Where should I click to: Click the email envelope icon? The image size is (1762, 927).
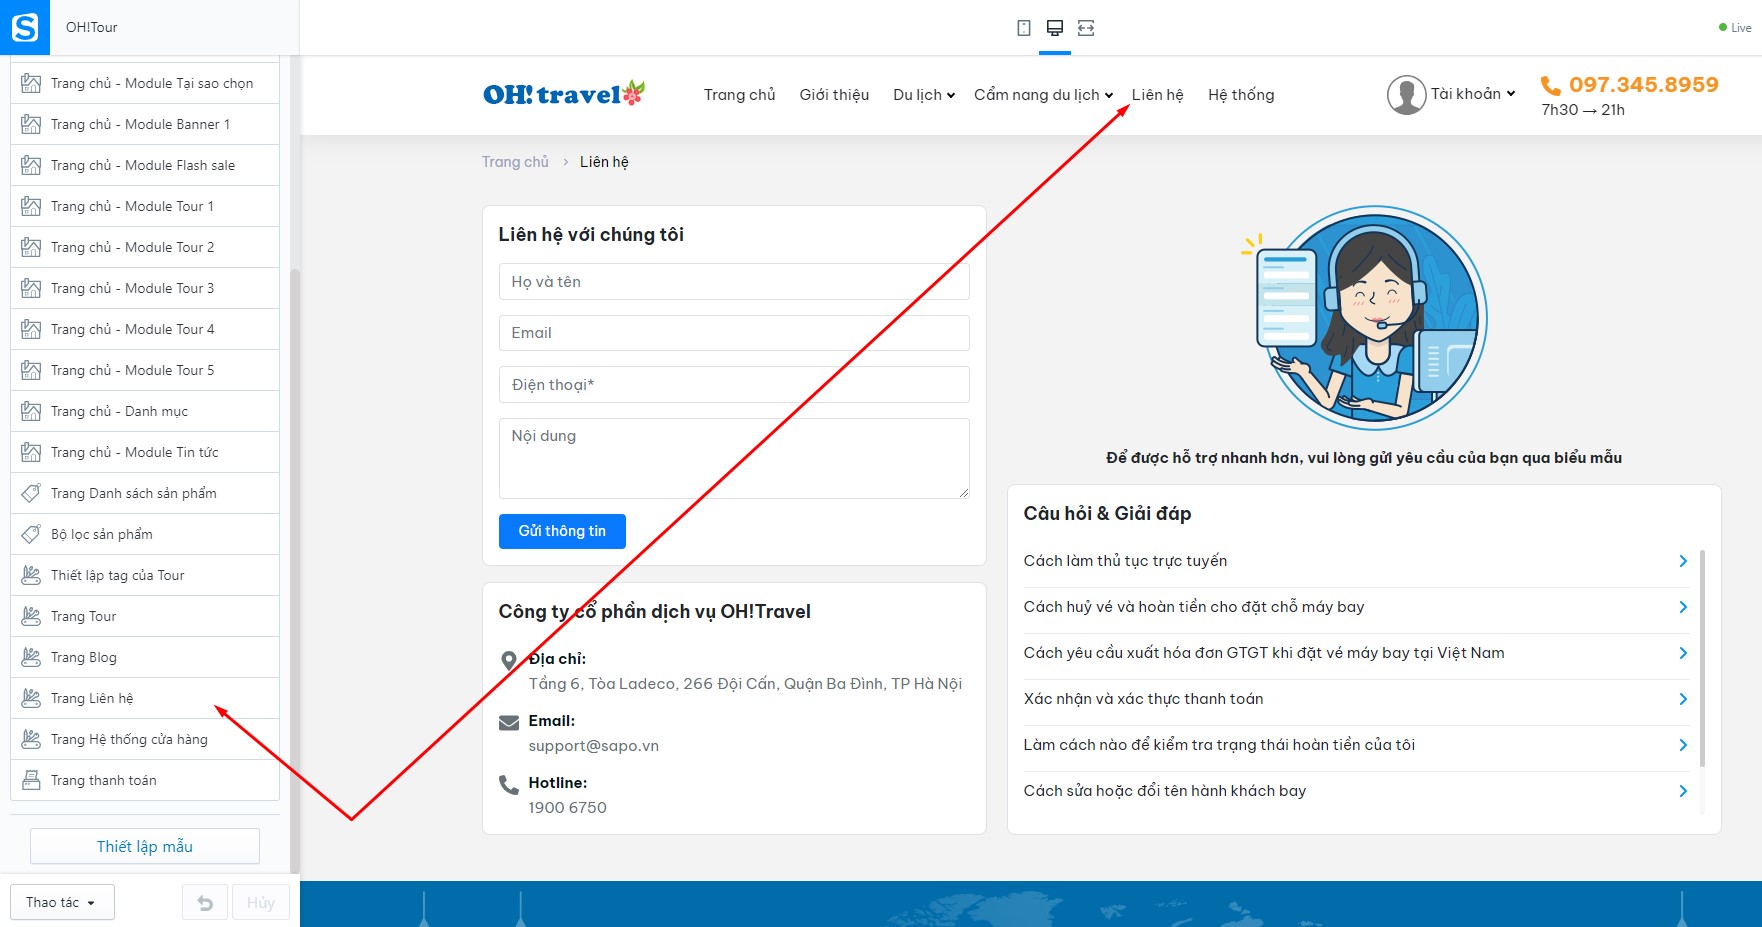point(509,723)
